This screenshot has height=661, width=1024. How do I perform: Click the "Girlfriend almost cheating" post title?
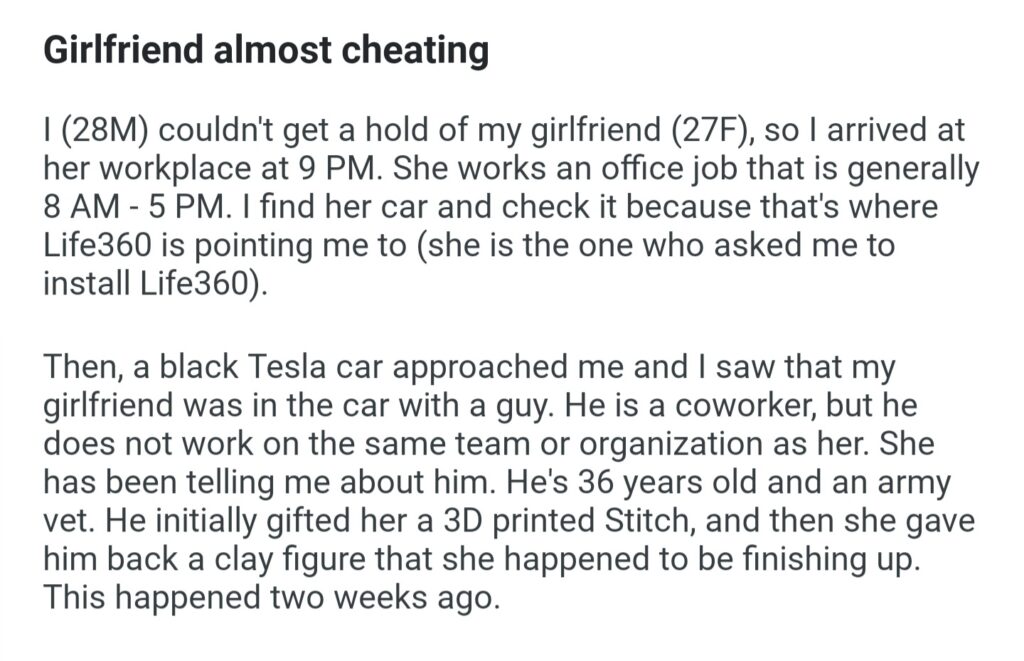point(266,50)
